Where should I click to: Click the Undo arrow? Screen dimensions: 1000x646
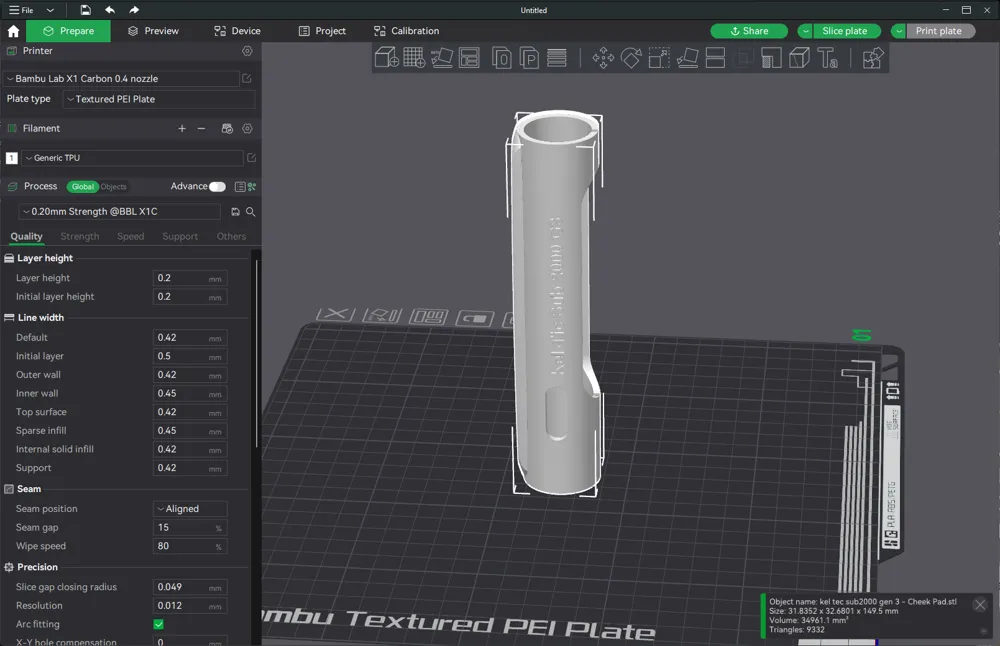coord(110,10)
